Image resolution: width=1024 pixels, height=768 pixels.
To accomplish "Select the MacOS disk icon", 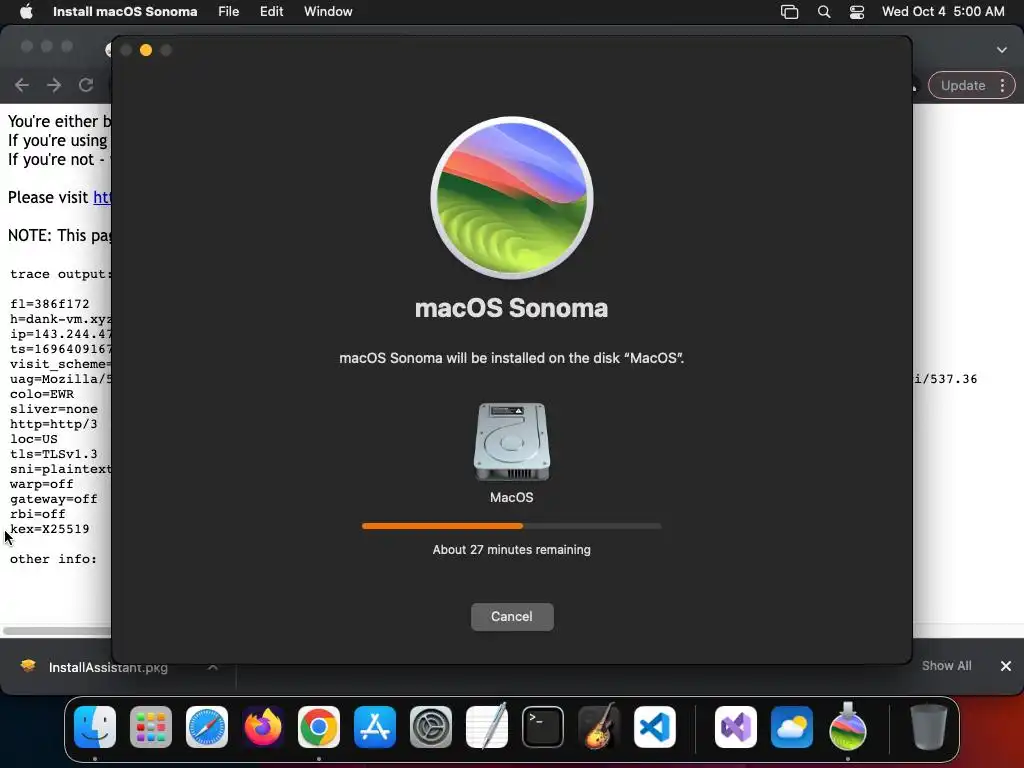I will click(511, 442).
